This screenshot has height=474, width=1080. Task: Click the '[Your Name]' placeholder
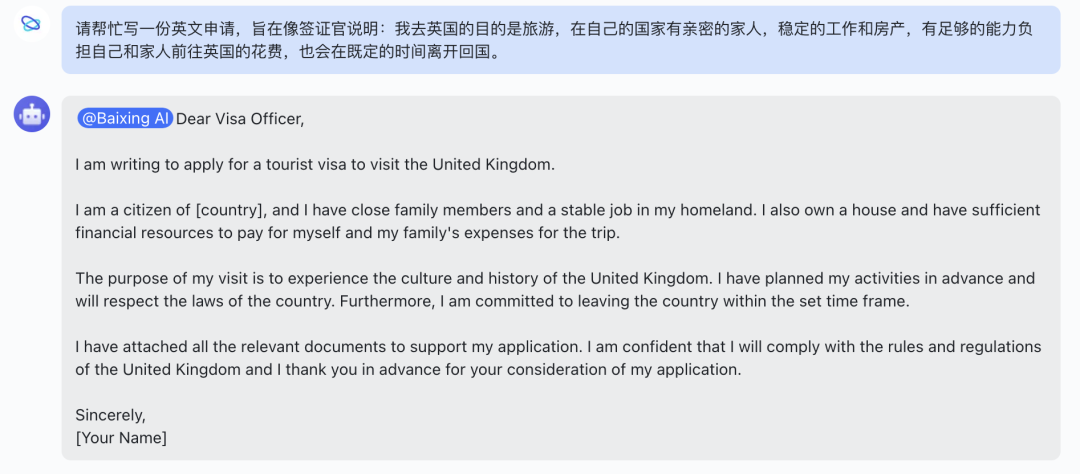click(x=121, y=437)
